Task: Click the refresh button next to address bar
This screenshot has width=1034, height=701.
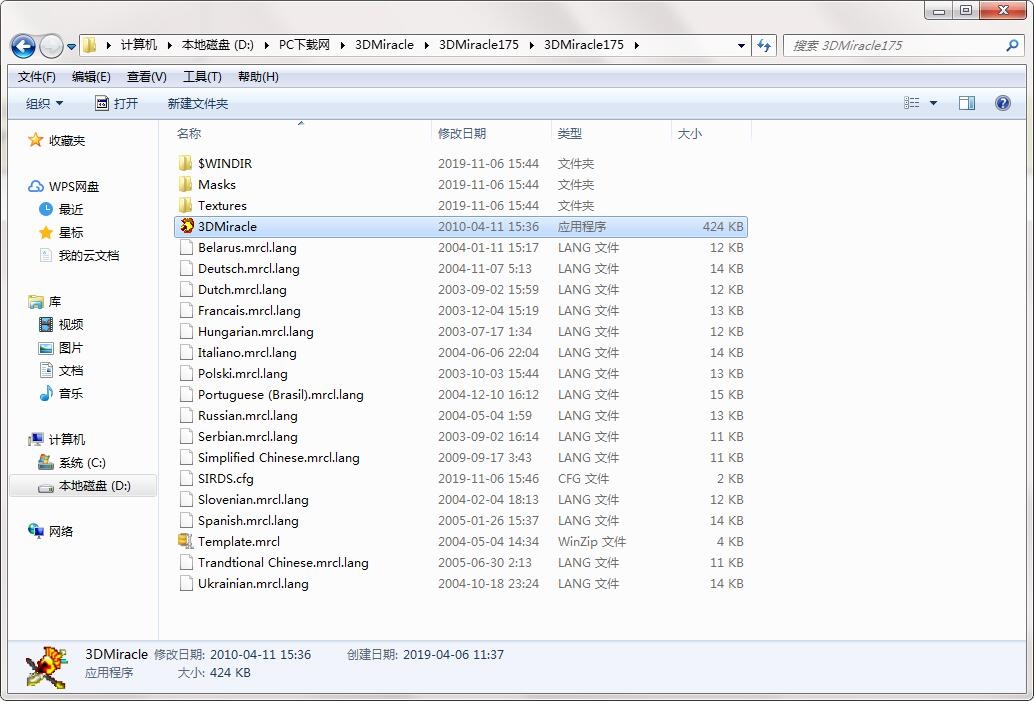Action: click(764, 46)
